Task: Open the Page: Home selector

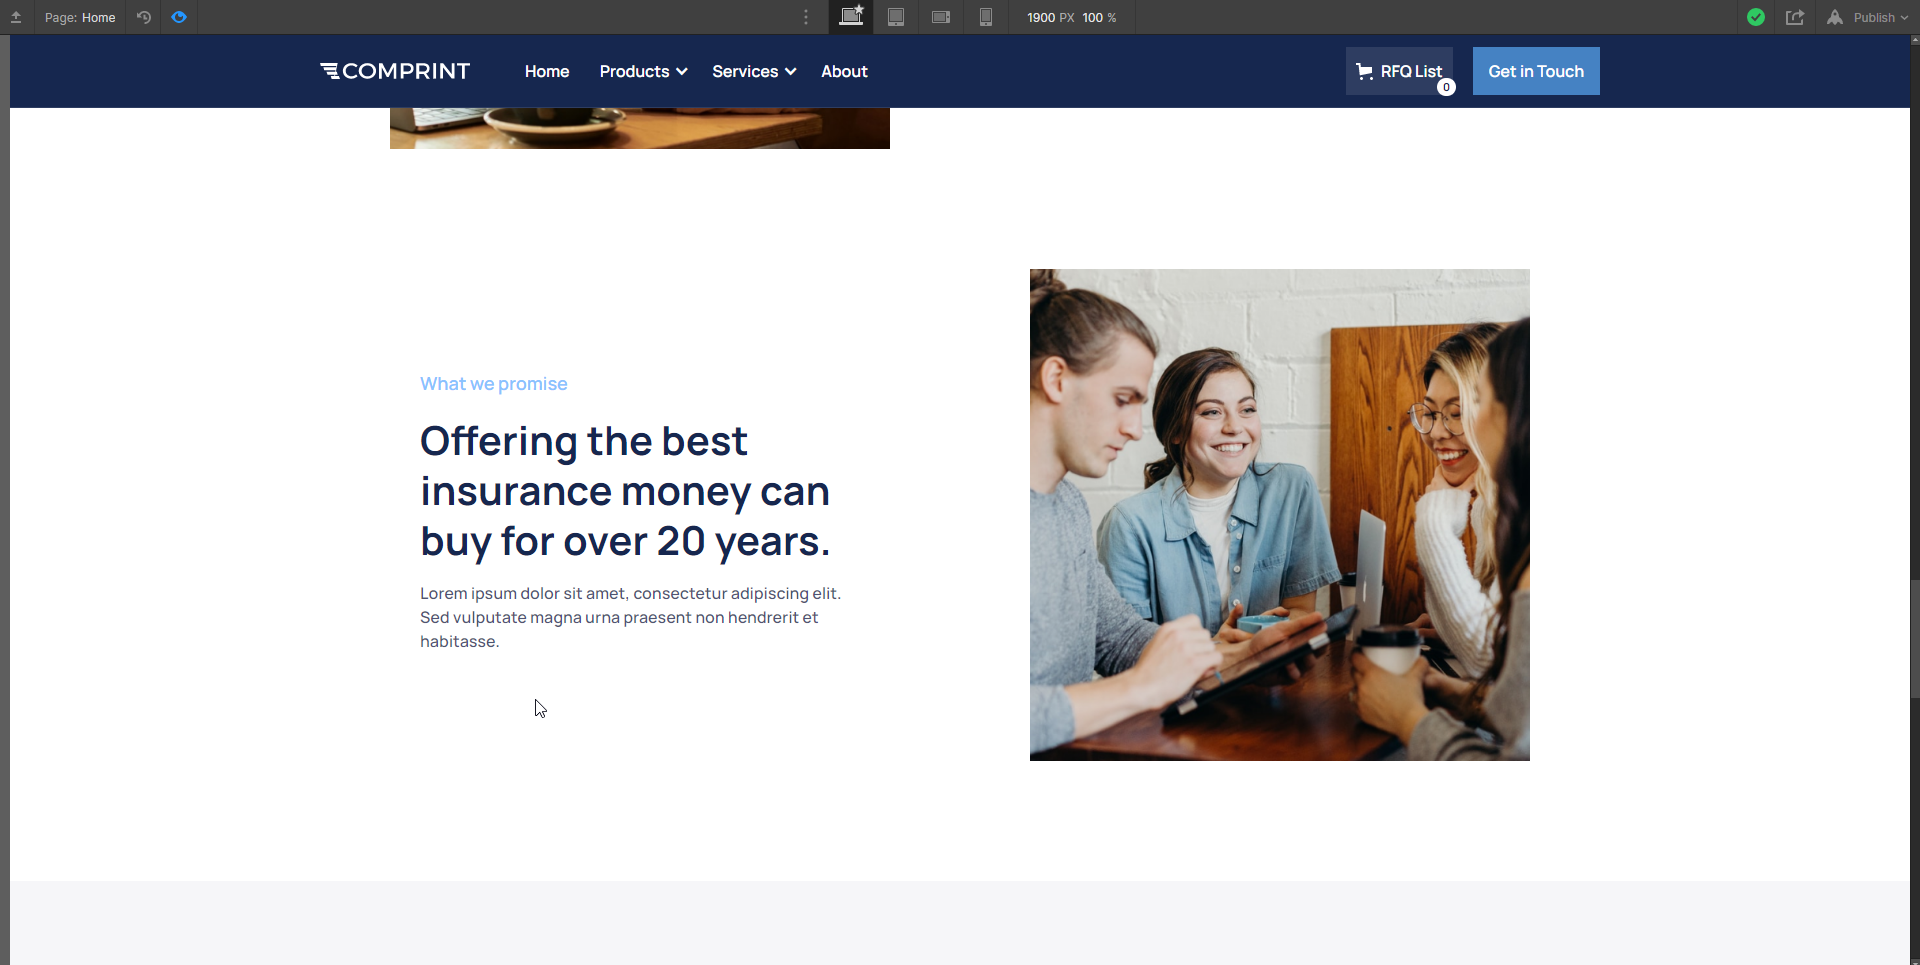Action: (x=80, y=17)
